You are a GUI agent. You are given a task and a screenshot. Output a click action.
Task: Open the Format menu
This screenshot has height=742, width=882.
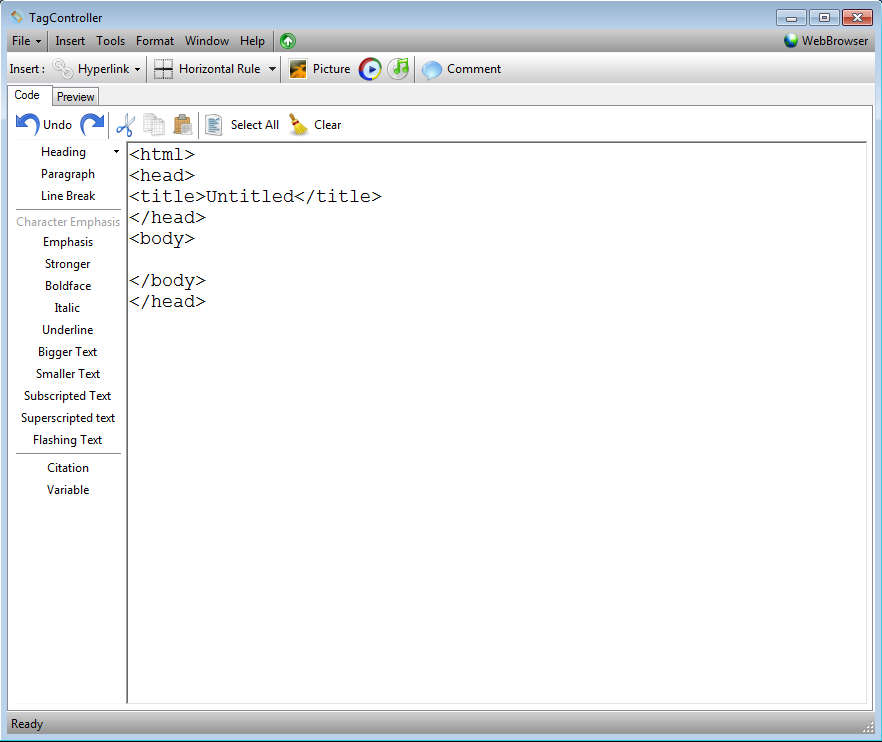pyautogui.click(x=155, y=41)
